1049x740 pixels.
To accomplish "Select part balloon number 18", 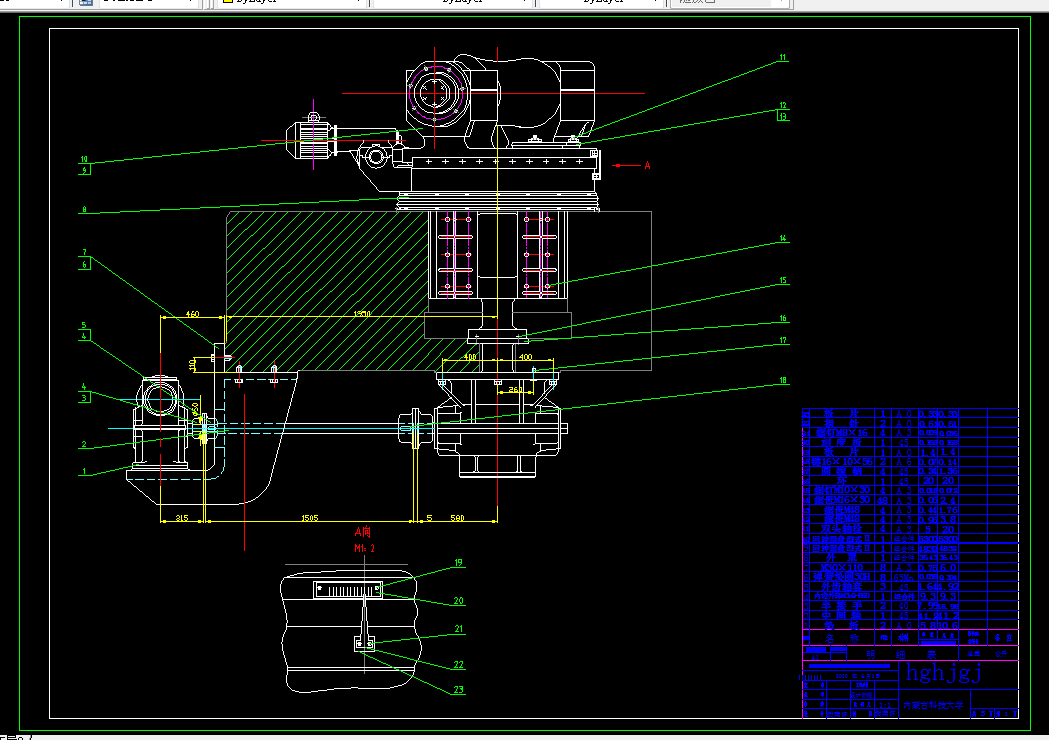I will pos(783,380).
